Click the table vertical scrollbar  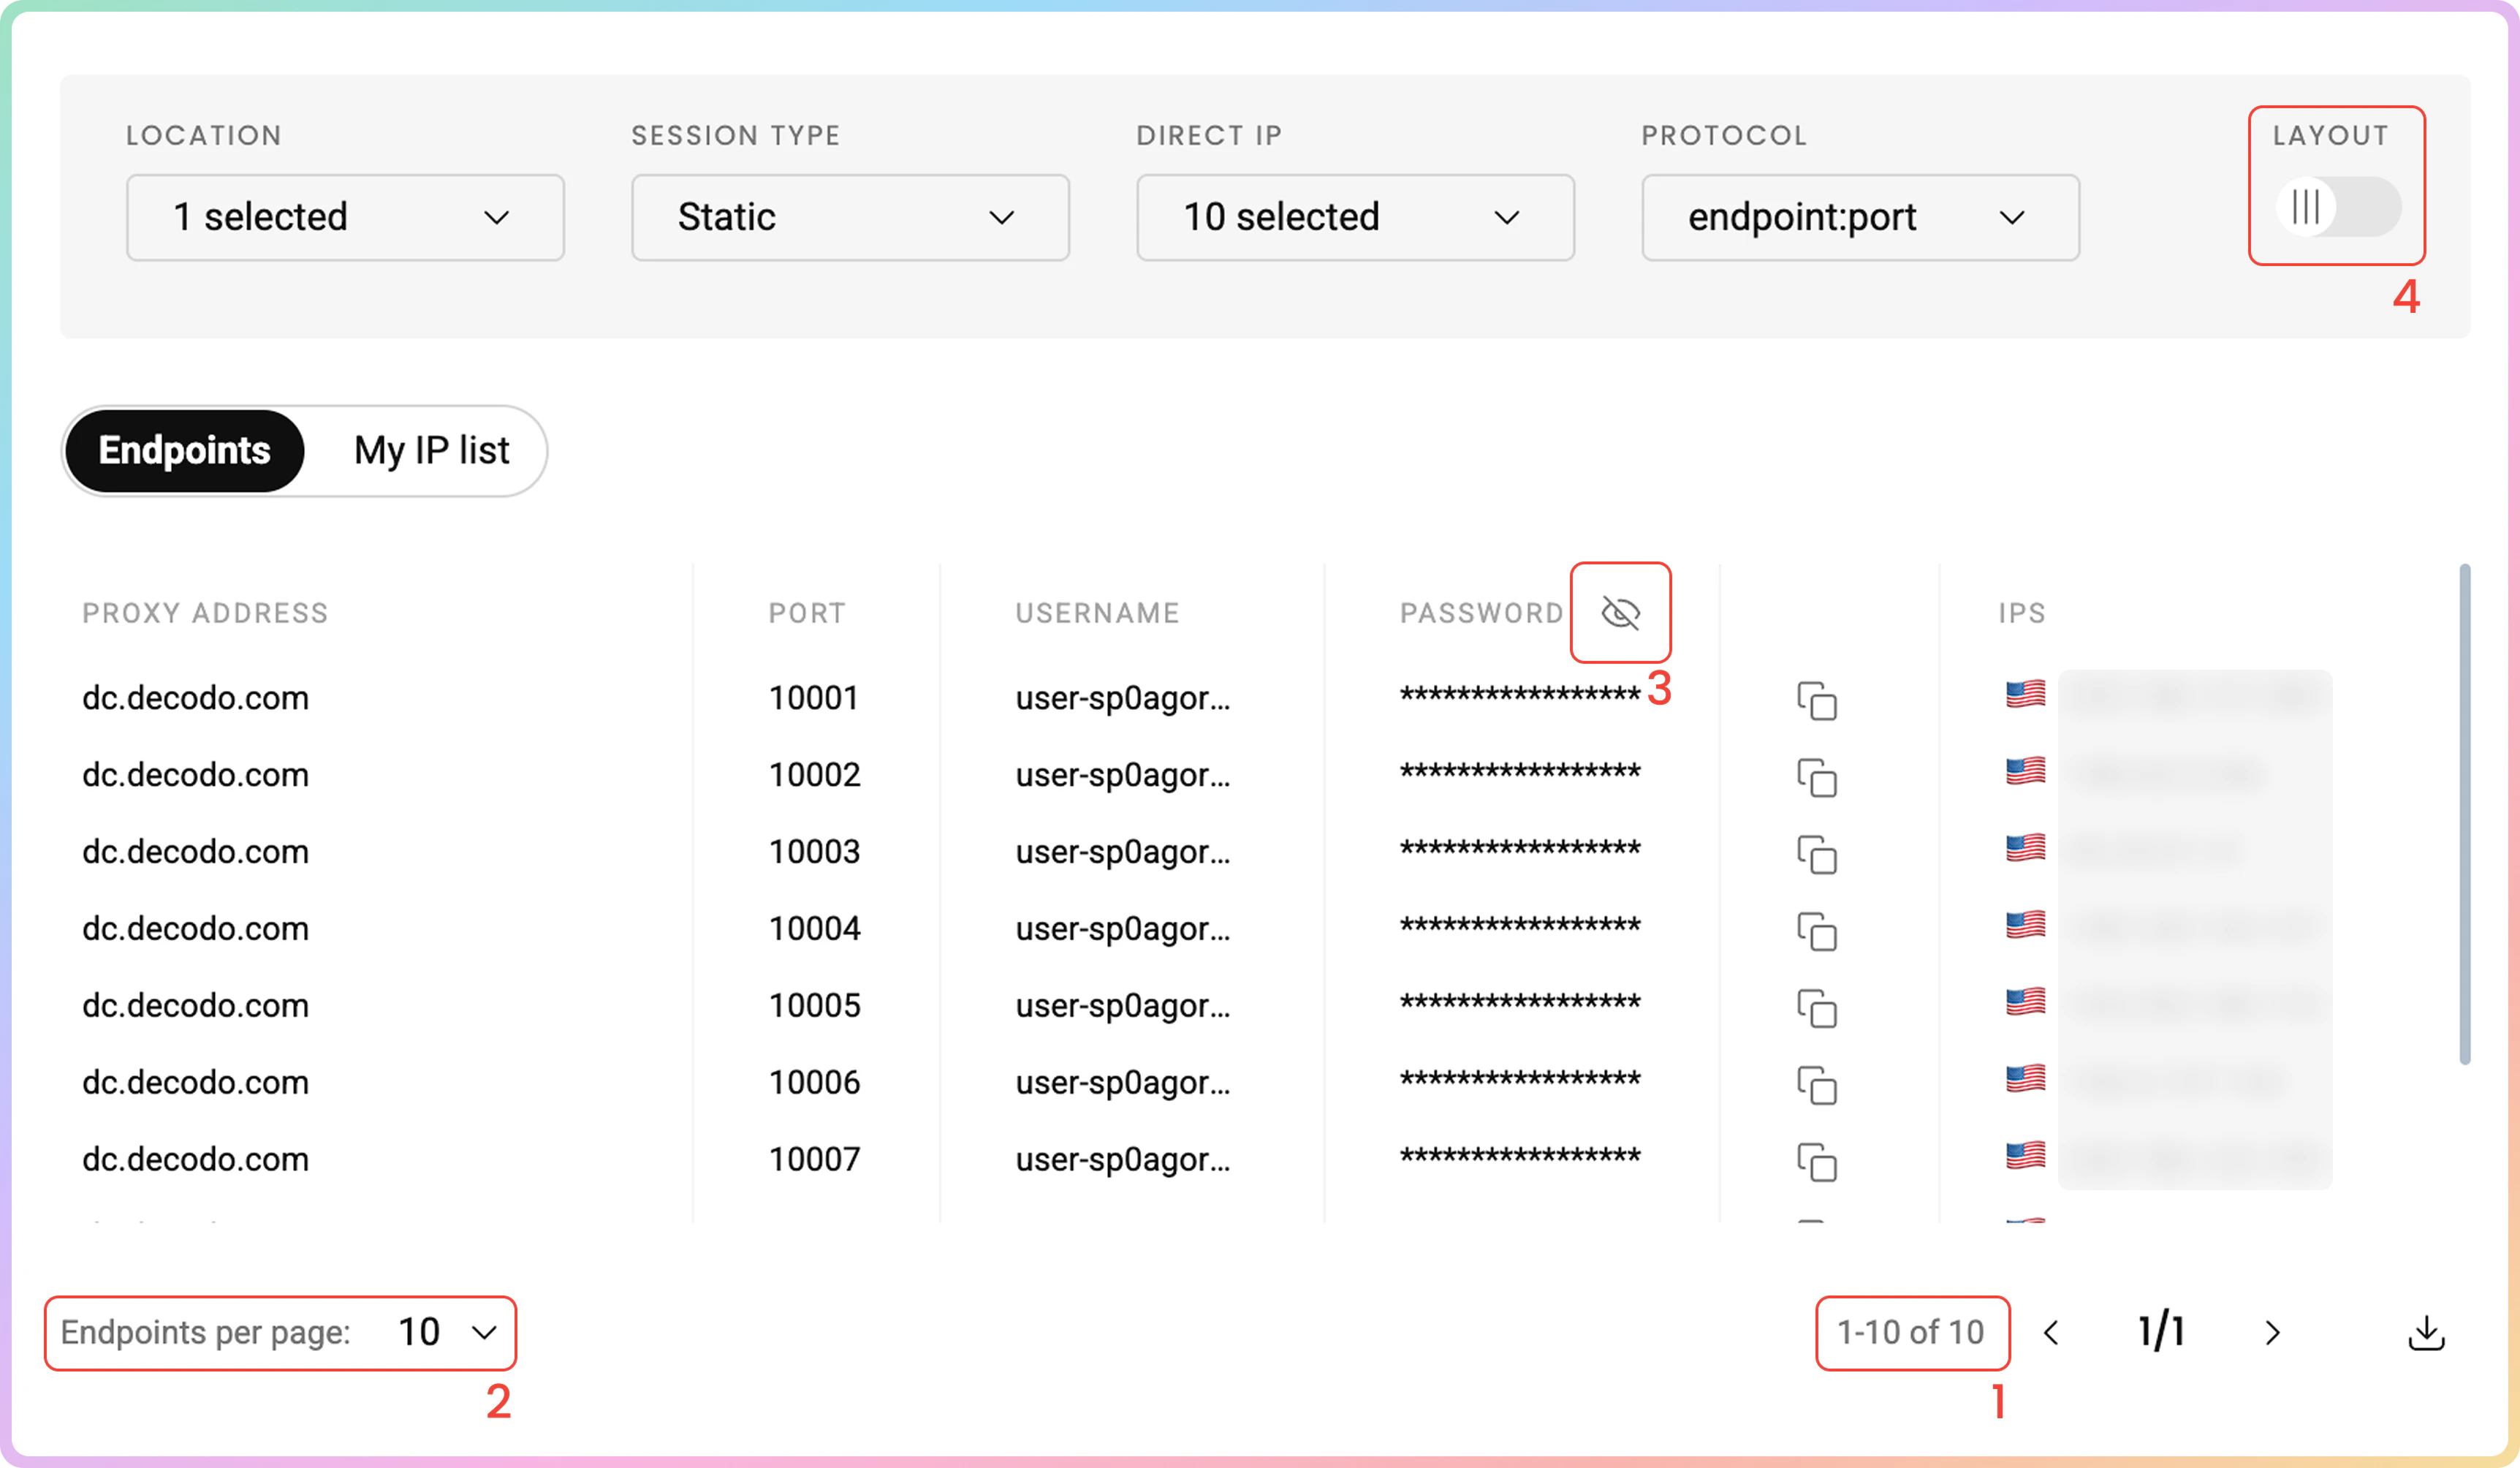click(x=2464, y=815)
